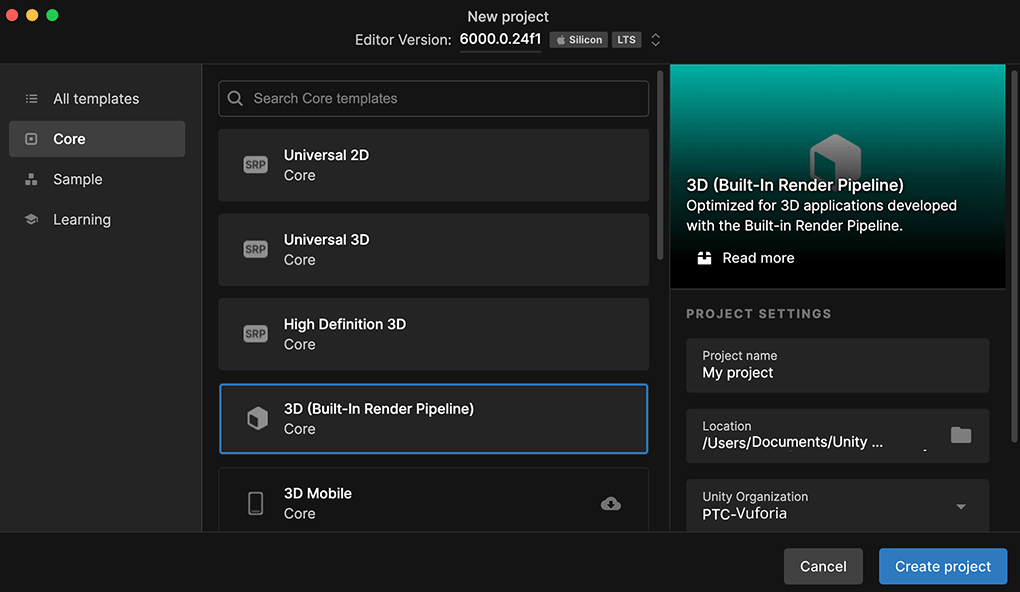Viewport: 1020px width, 592px height.
Task: Click the Learning graduation cap icon
Action: (x=31, y=219)
